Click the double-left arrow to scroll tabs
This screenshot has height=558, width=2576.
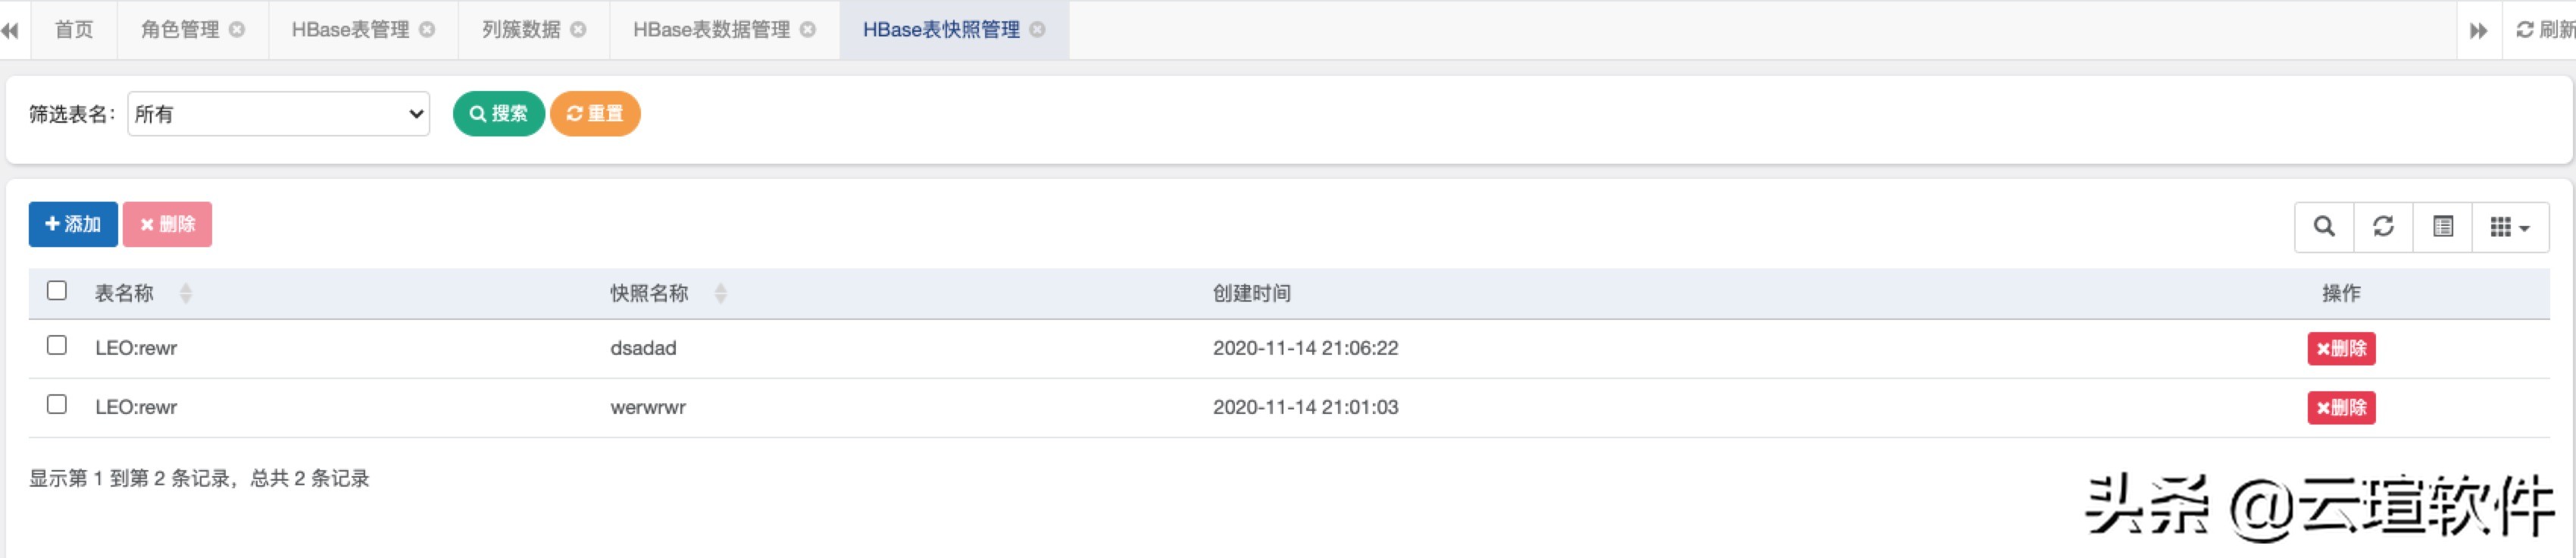coord(11,29)
